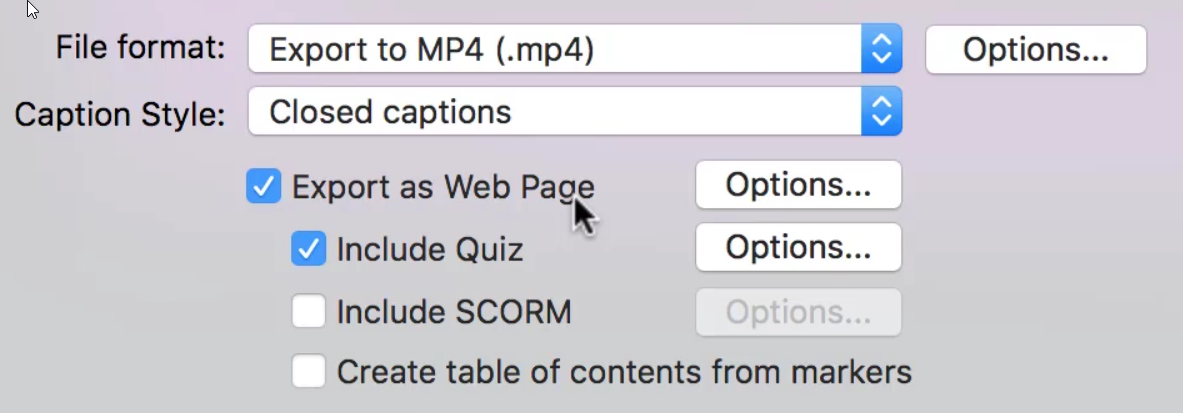The image size is (1183, 413).
Task: Open Options for Export as Web Page
Action: (x=798, y=184)
